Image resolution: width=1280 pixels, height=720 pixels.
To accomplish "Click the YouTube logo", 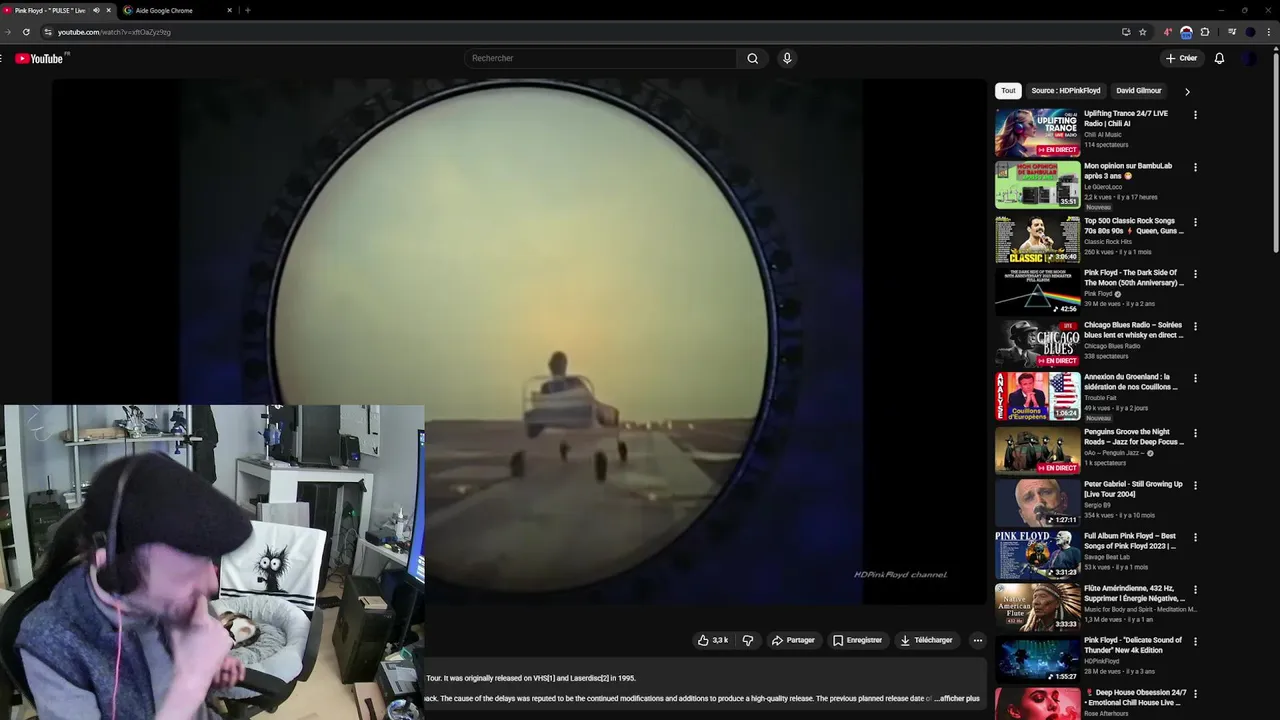I will 39,59.
